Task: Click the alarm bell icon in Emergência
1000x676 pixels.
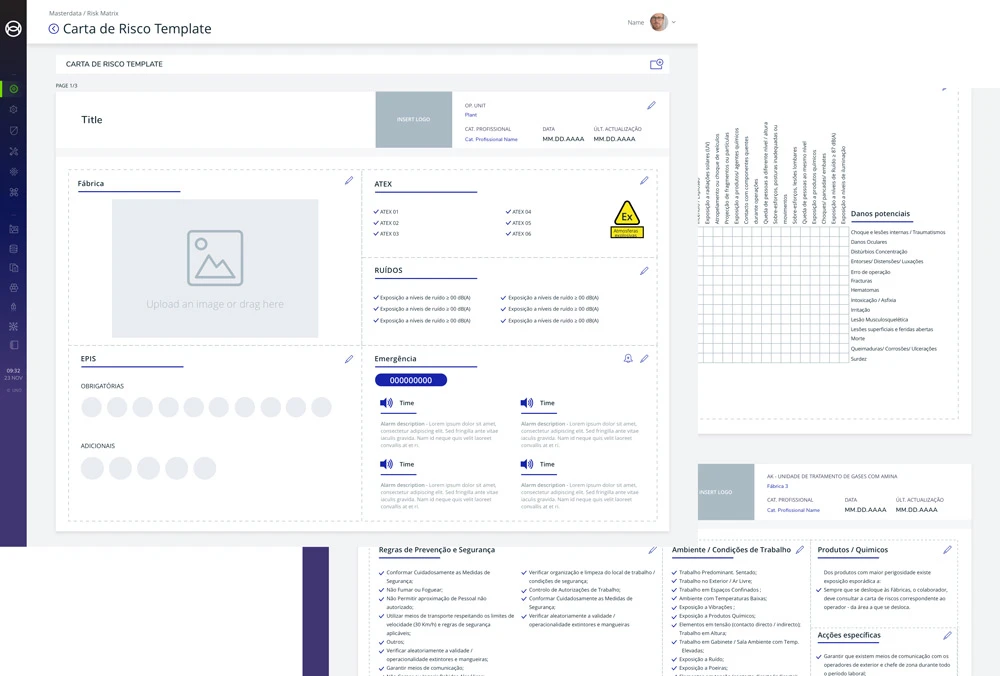Action: coord(627,358)
